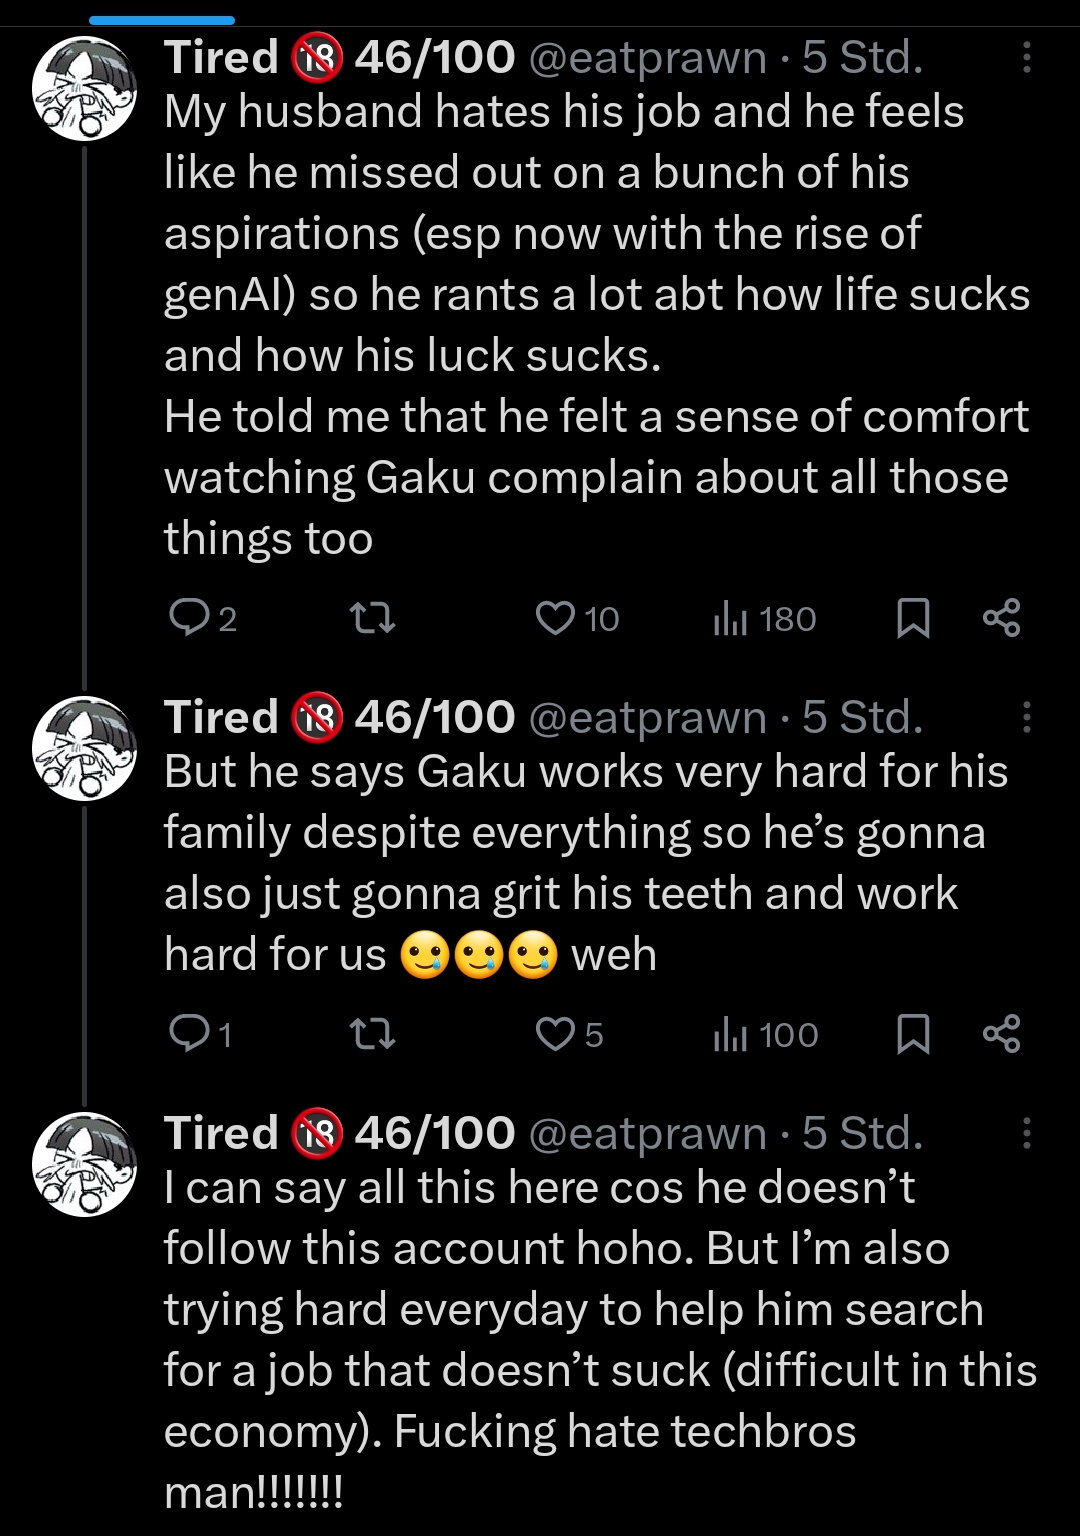This screenshot has height=1536, width=1080.
Task: Open more options for third tweet
Action: pos(1026,1133)
